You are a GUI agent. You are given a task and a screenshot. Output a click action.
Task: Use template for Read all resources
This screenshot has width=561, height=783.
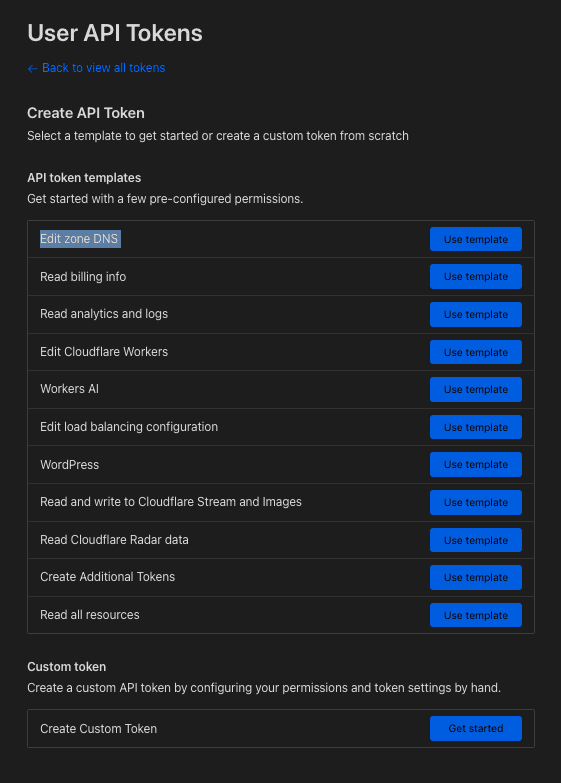click(476, 615)
